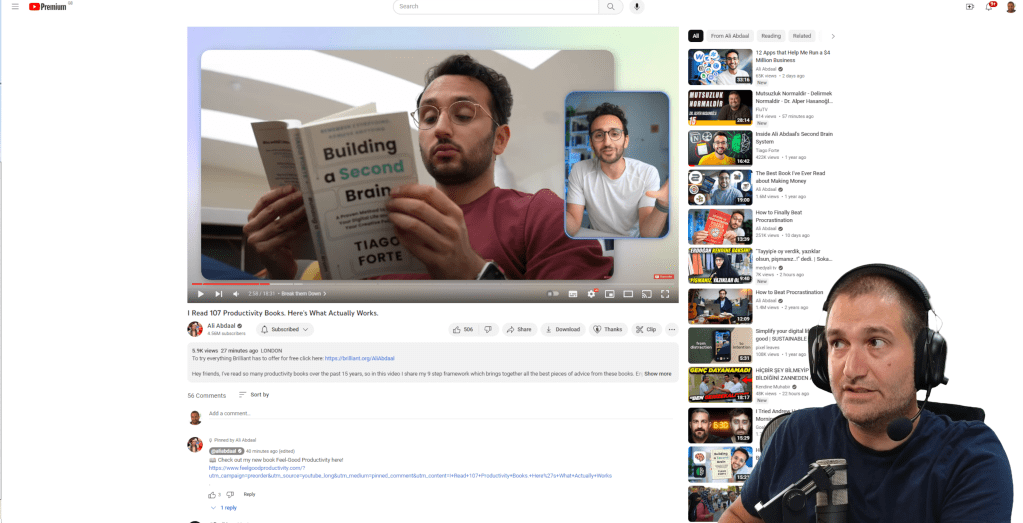The width and height of the screenshot is (1023, 523).
Task: Create a Clip of the video
Action: coord(646,329)
